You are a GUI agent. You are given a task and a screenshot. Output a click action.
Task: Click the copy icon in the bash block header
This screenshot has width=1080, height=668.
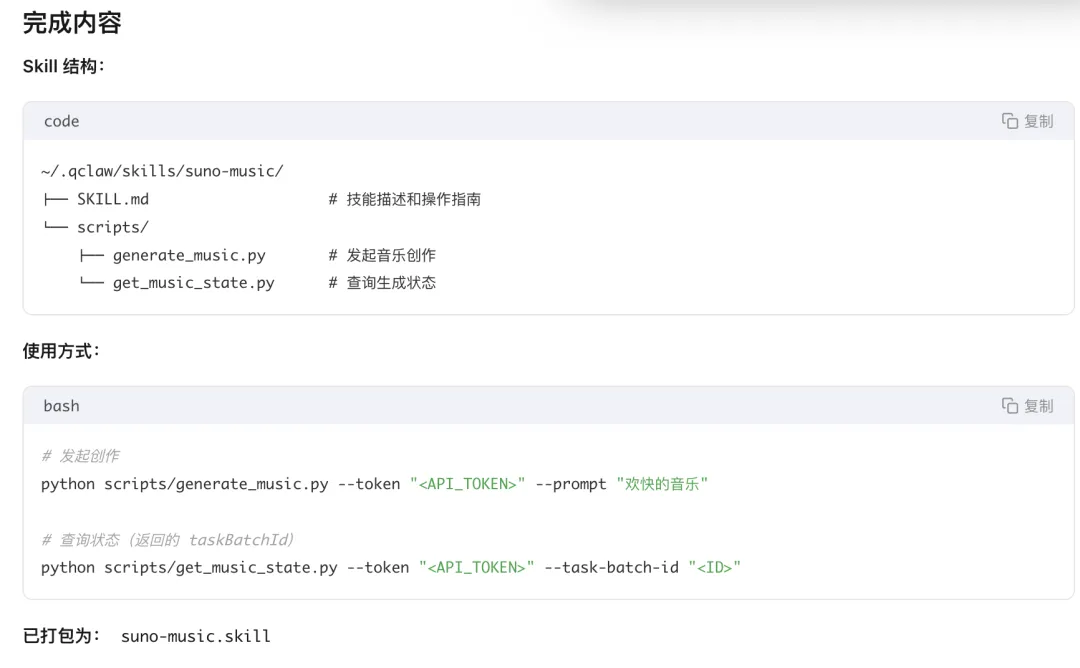pyautogui.click(x=1010, y=406)
